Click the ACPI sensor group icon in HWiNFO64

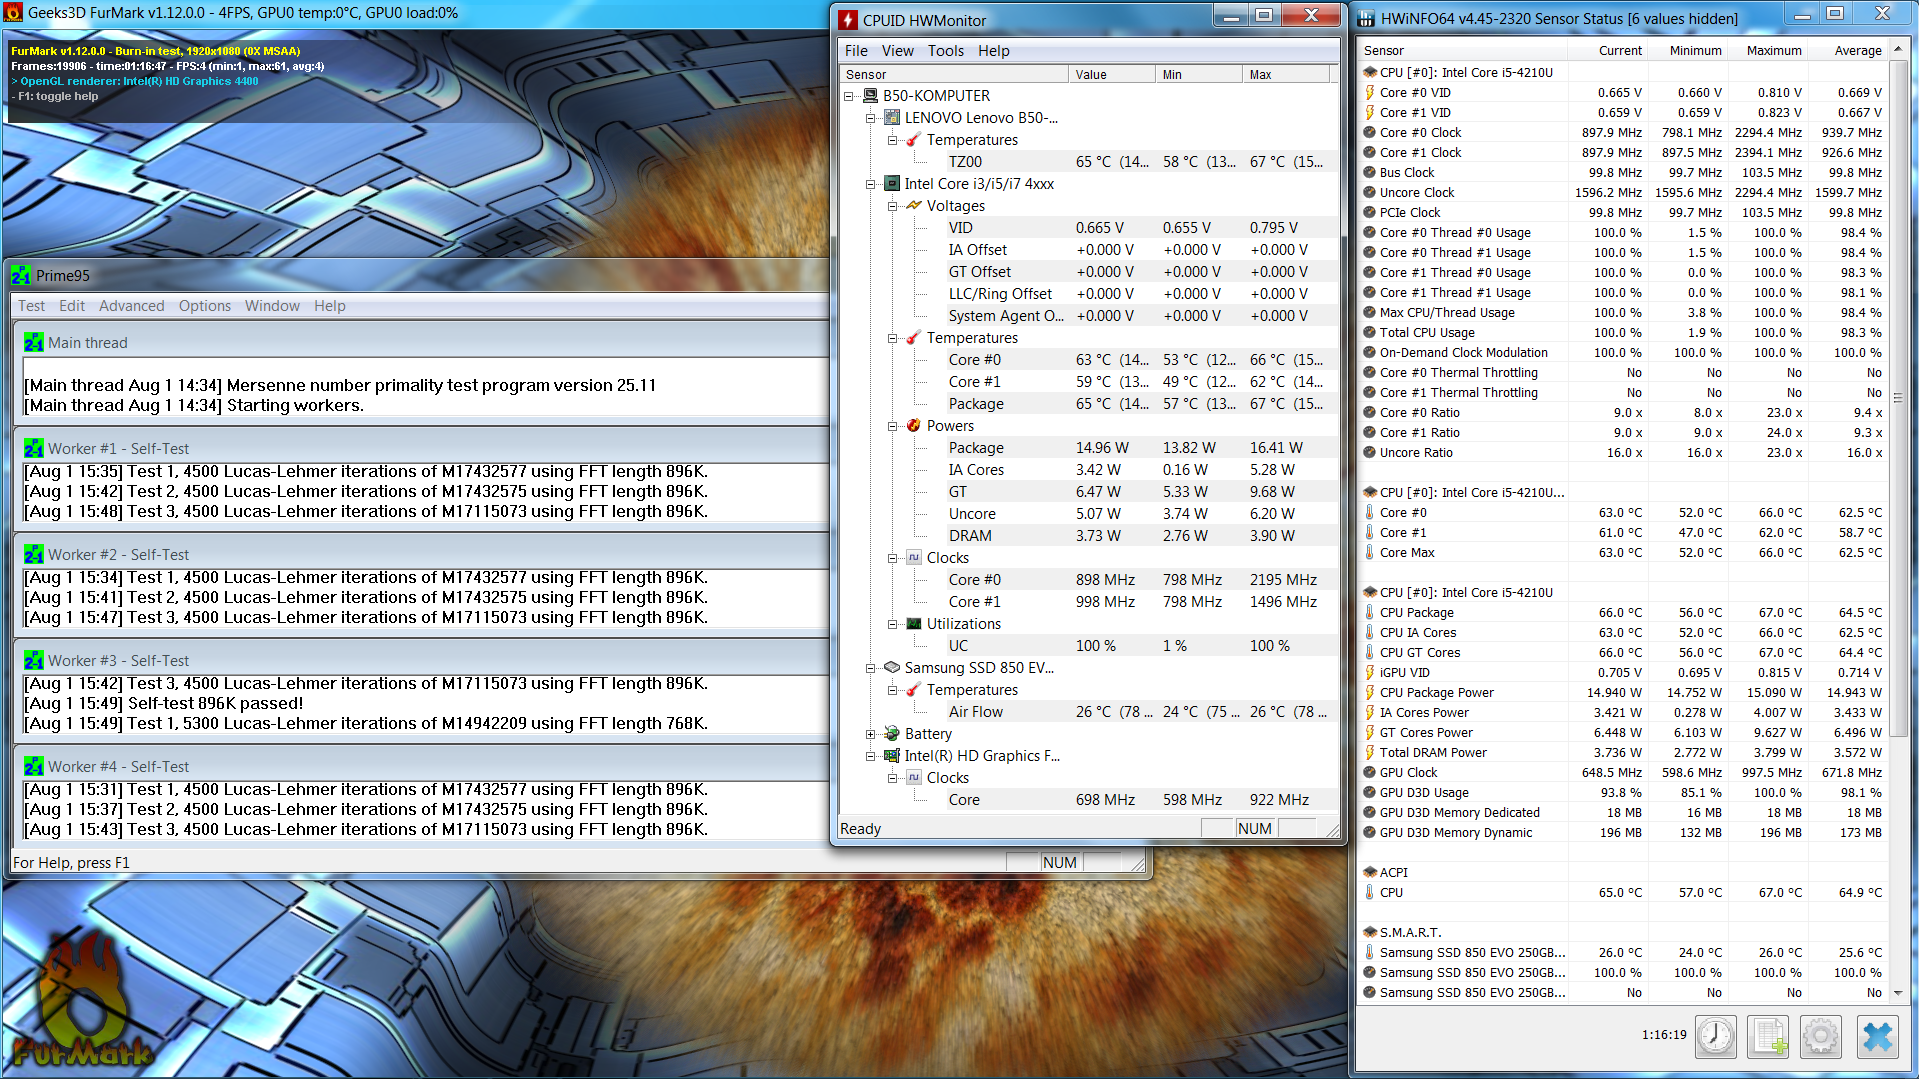[1370, 873]
